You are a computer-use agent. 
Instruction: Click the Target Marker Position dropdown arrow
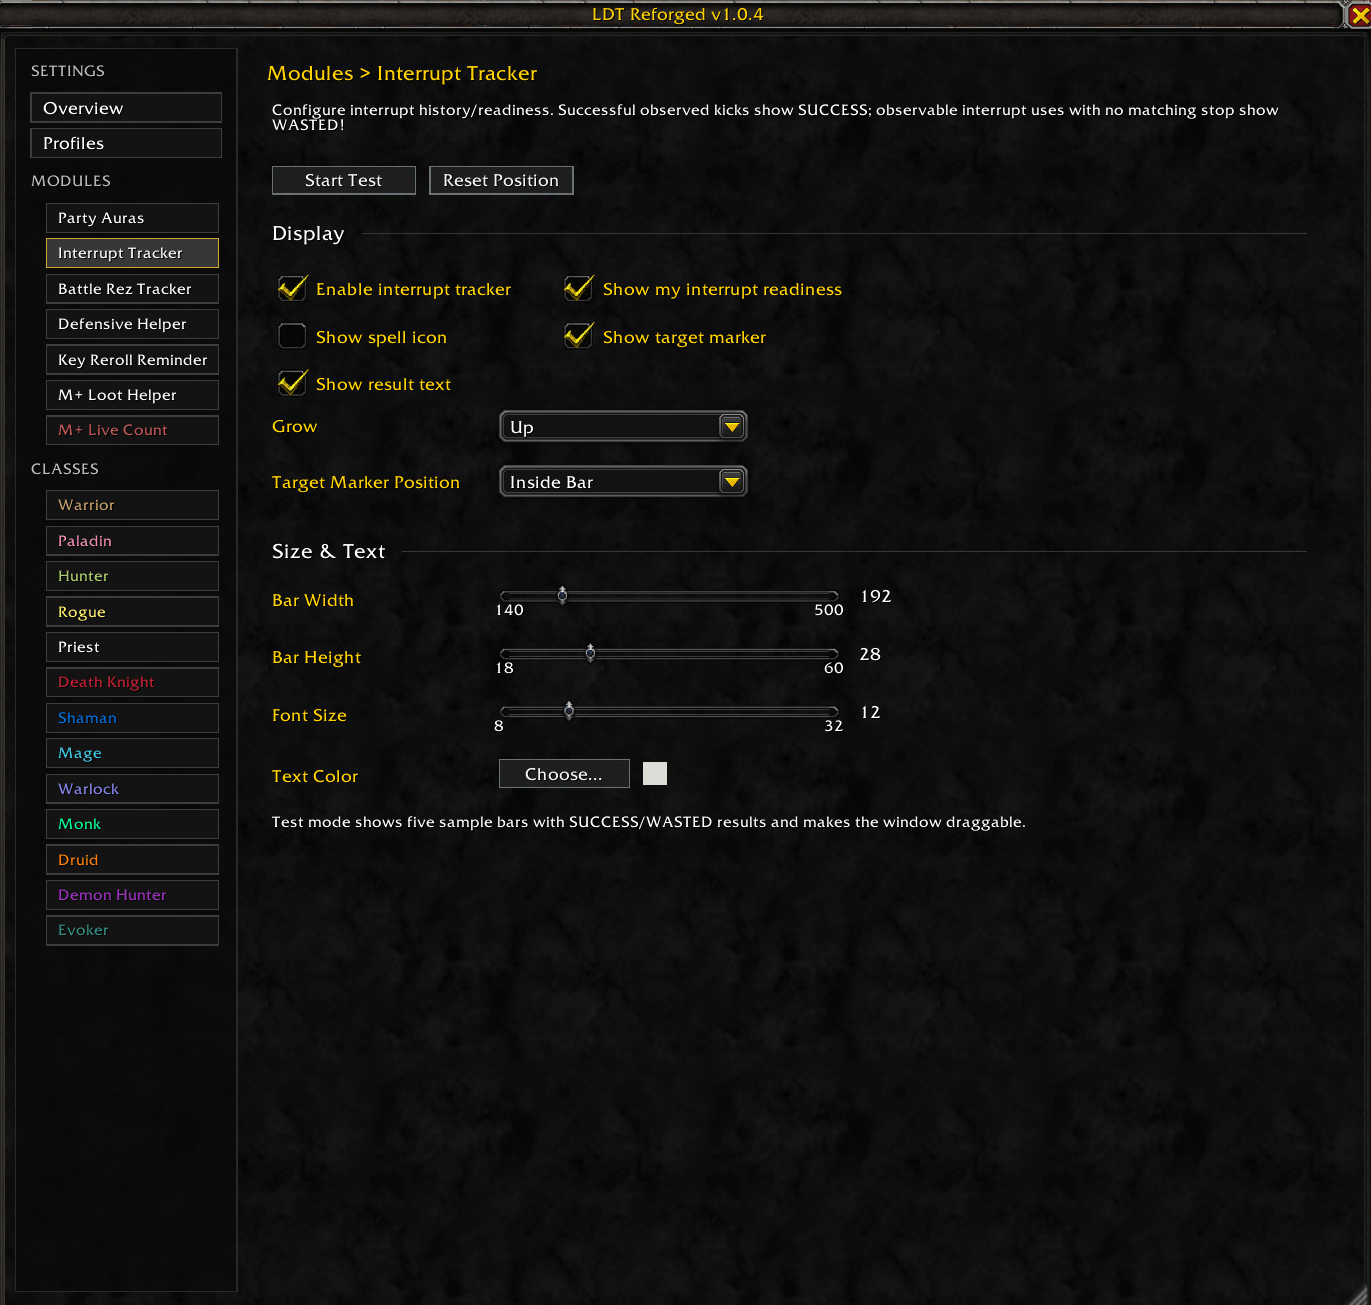click(732, 482)
